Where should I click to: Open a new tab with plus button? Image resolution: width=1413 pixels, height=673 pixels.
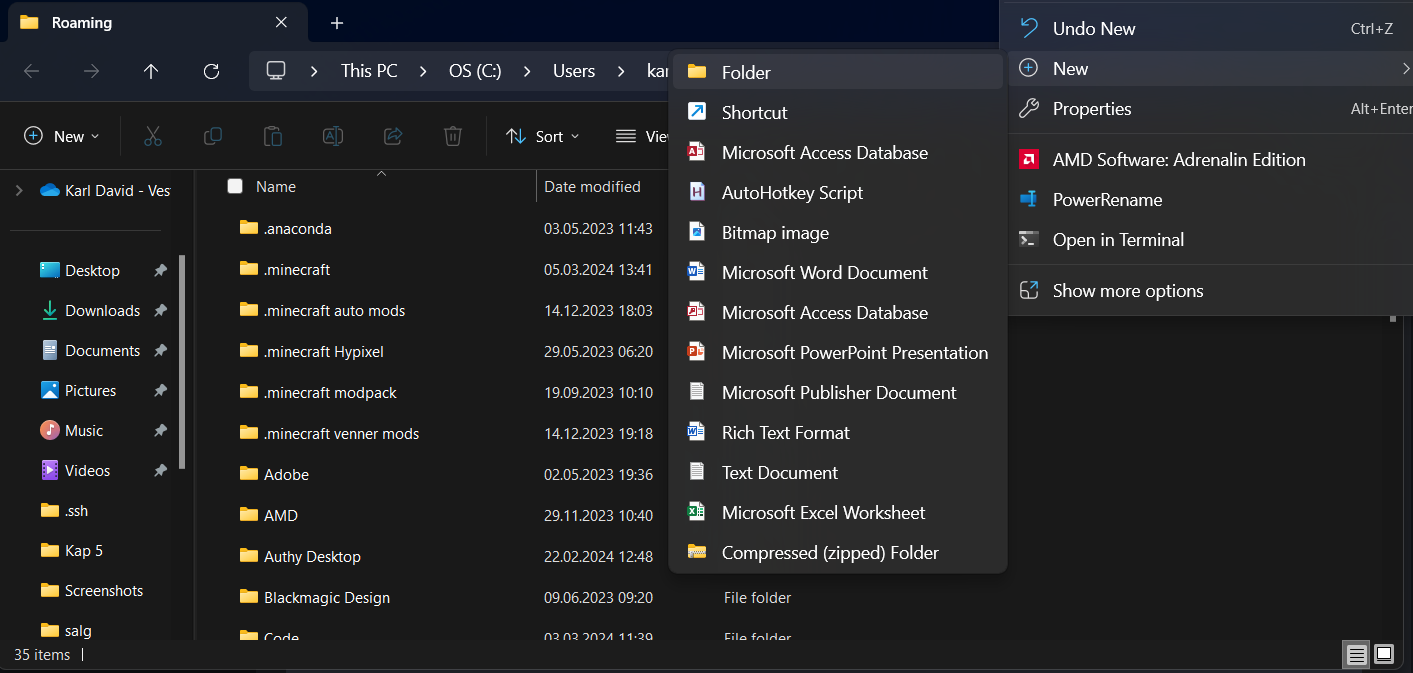click(x=337, y=22)
